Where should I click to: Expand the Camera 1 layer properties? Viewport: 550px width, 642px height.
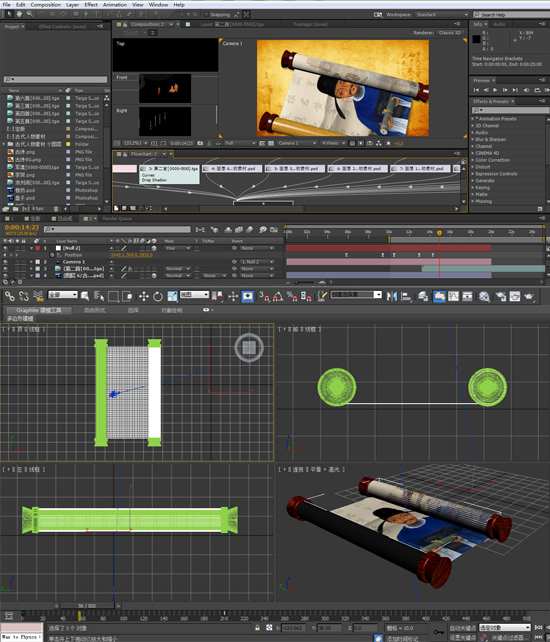tap(32, 262)
